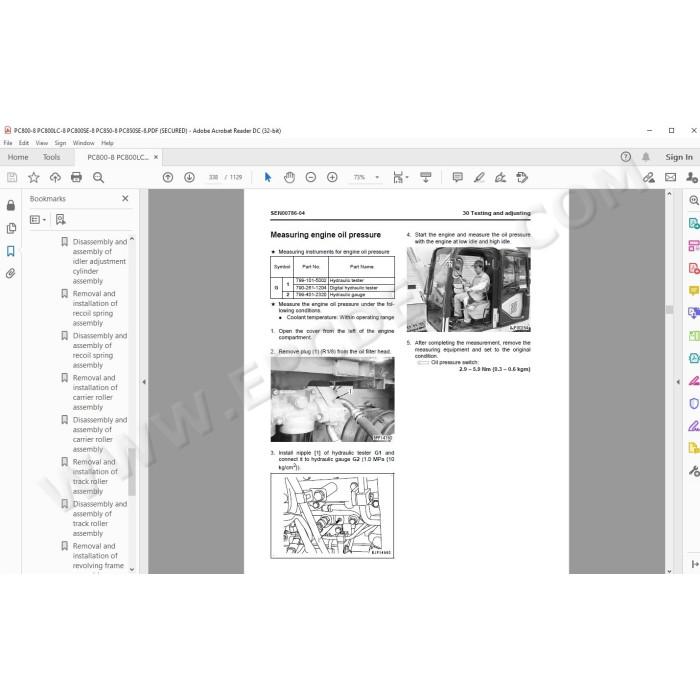700x700 pixels.
Task: Open the zoom level dropdown arrow
Action: tap(377, 177)
